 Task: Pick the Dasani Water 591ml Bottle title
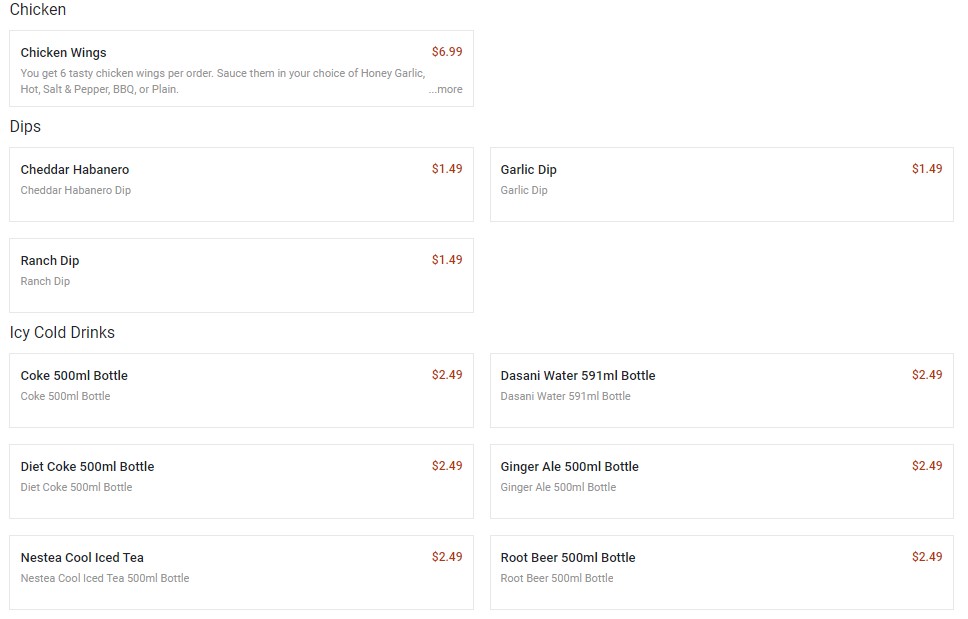click(578, 376)
